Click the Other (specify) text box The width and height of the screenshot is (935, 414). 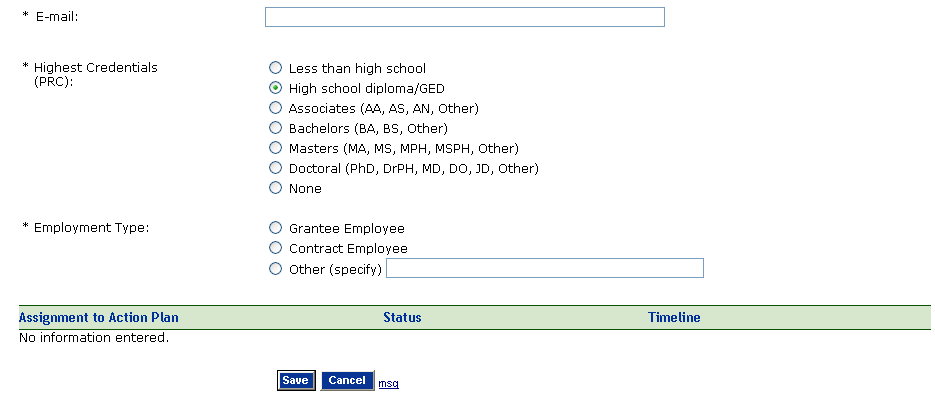tap(545, 268)
